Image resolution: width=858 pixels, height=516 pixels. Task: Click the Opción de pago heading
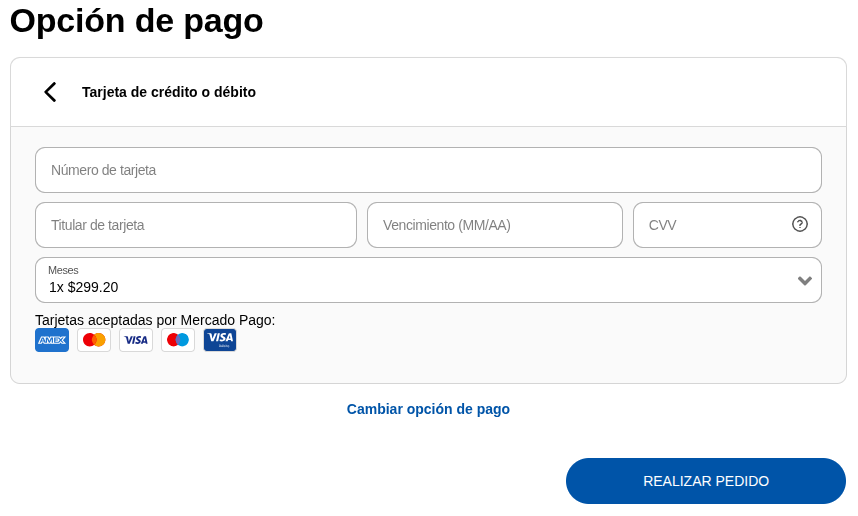coord(137,21)
